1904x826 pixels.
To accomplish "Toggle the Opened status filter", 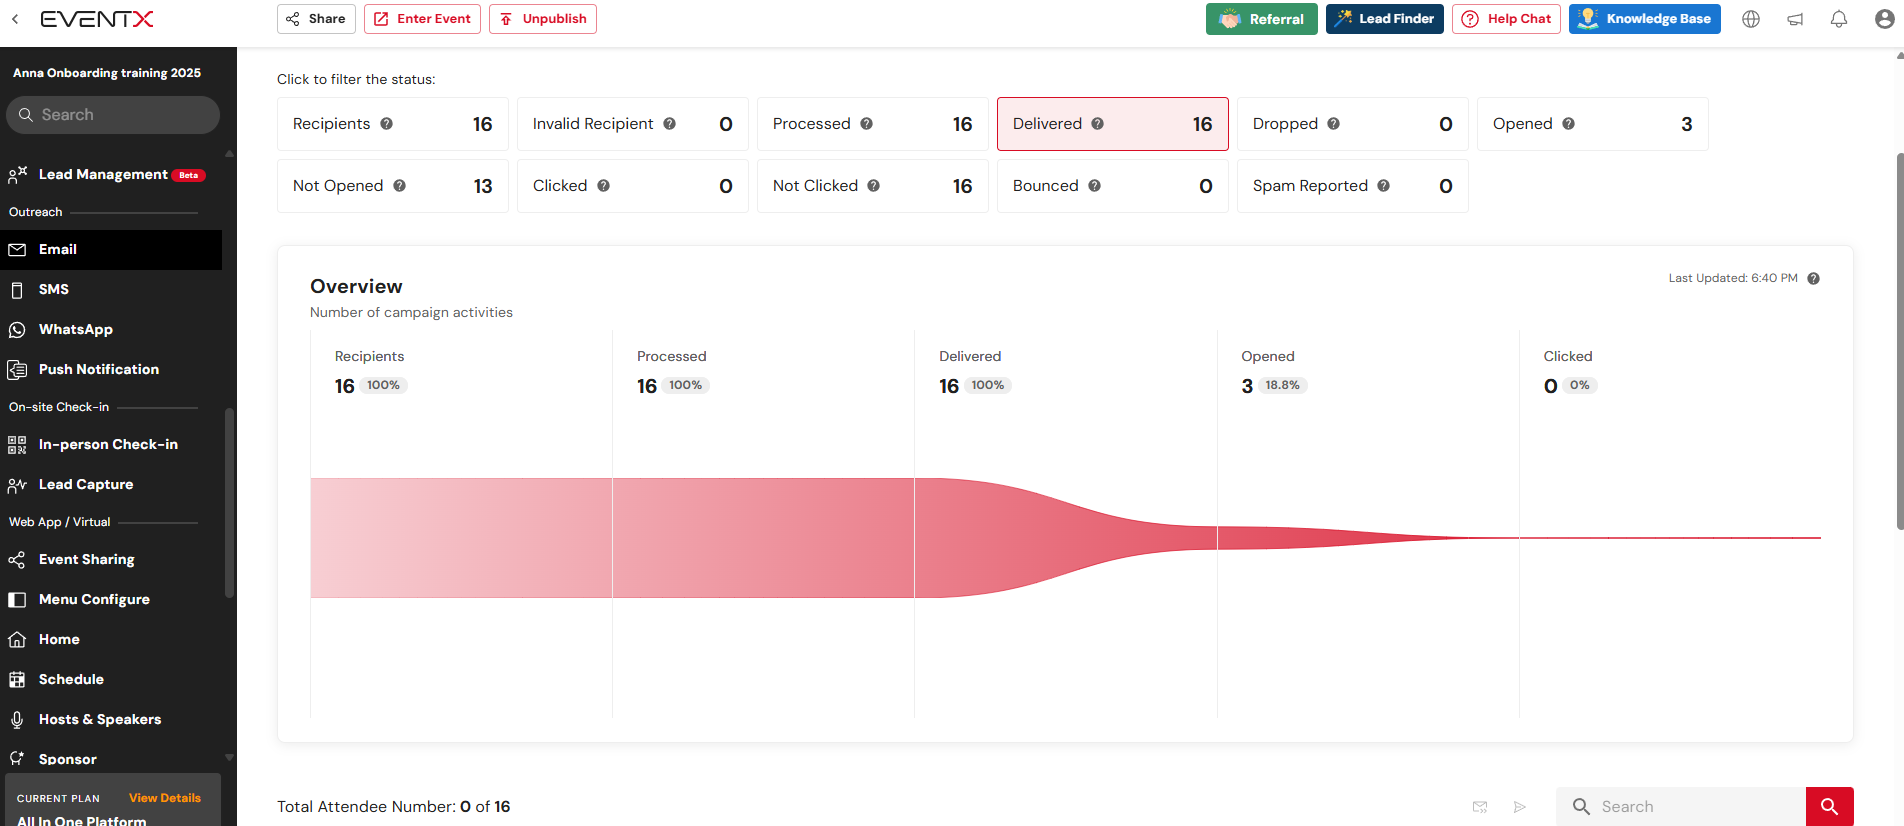I will 1592,124.
